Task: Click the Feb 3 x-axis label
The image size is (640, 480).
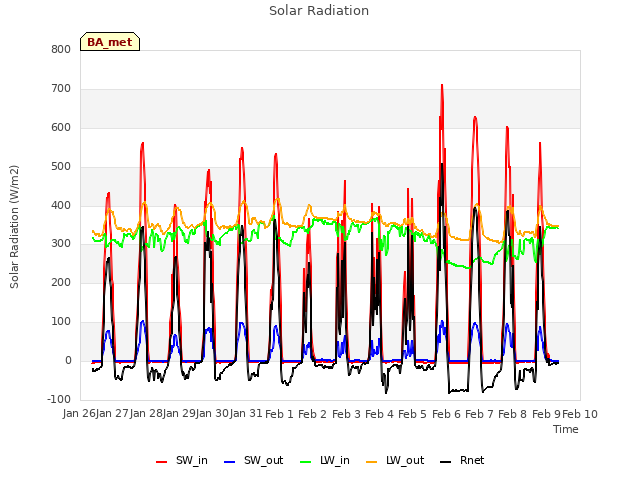Action: click(346, 414)
